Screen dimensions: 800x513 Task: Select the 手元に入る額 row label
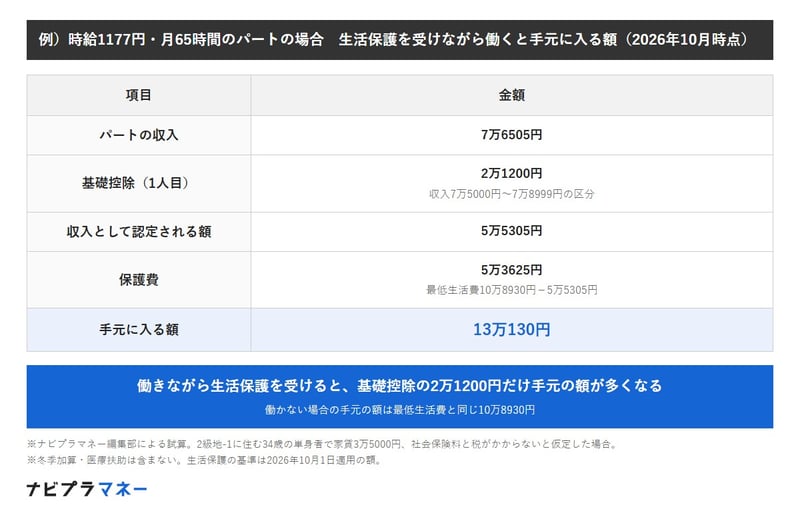138,330
